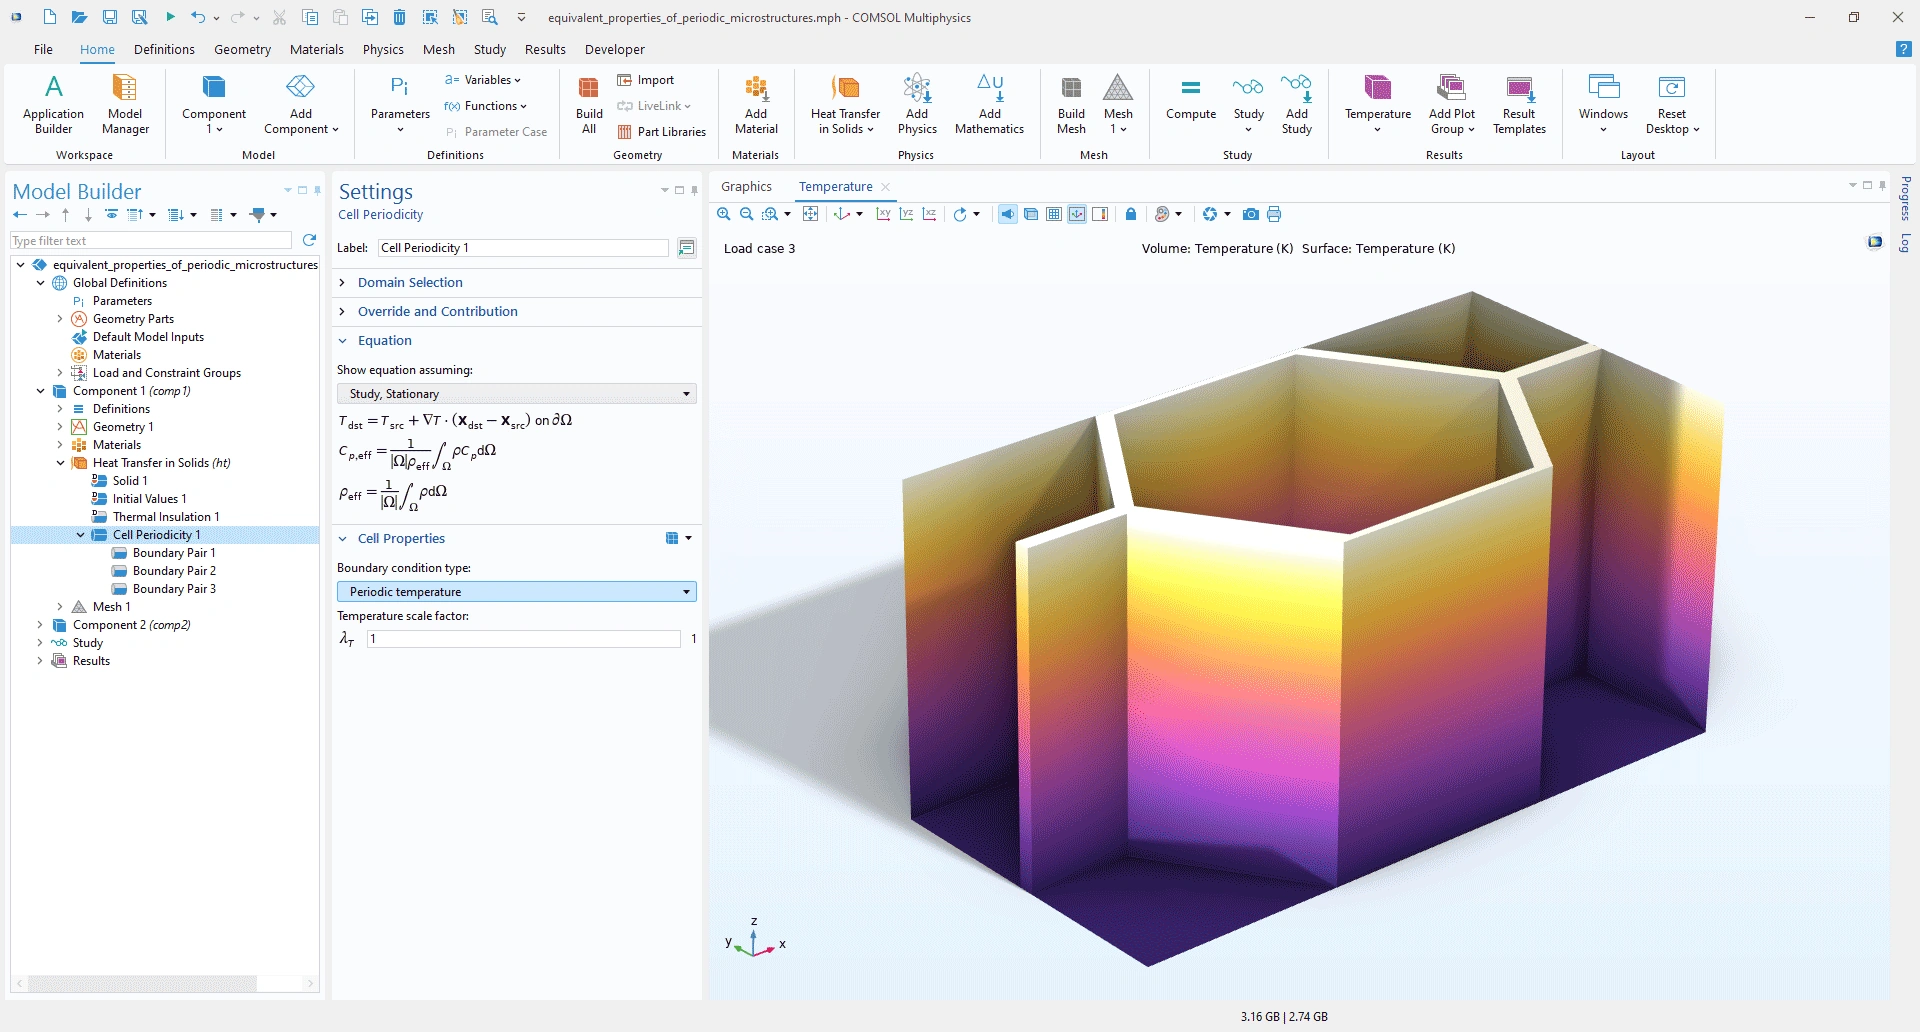
Task: Click the Zoom In icon
Action: (x=724, y=214)
